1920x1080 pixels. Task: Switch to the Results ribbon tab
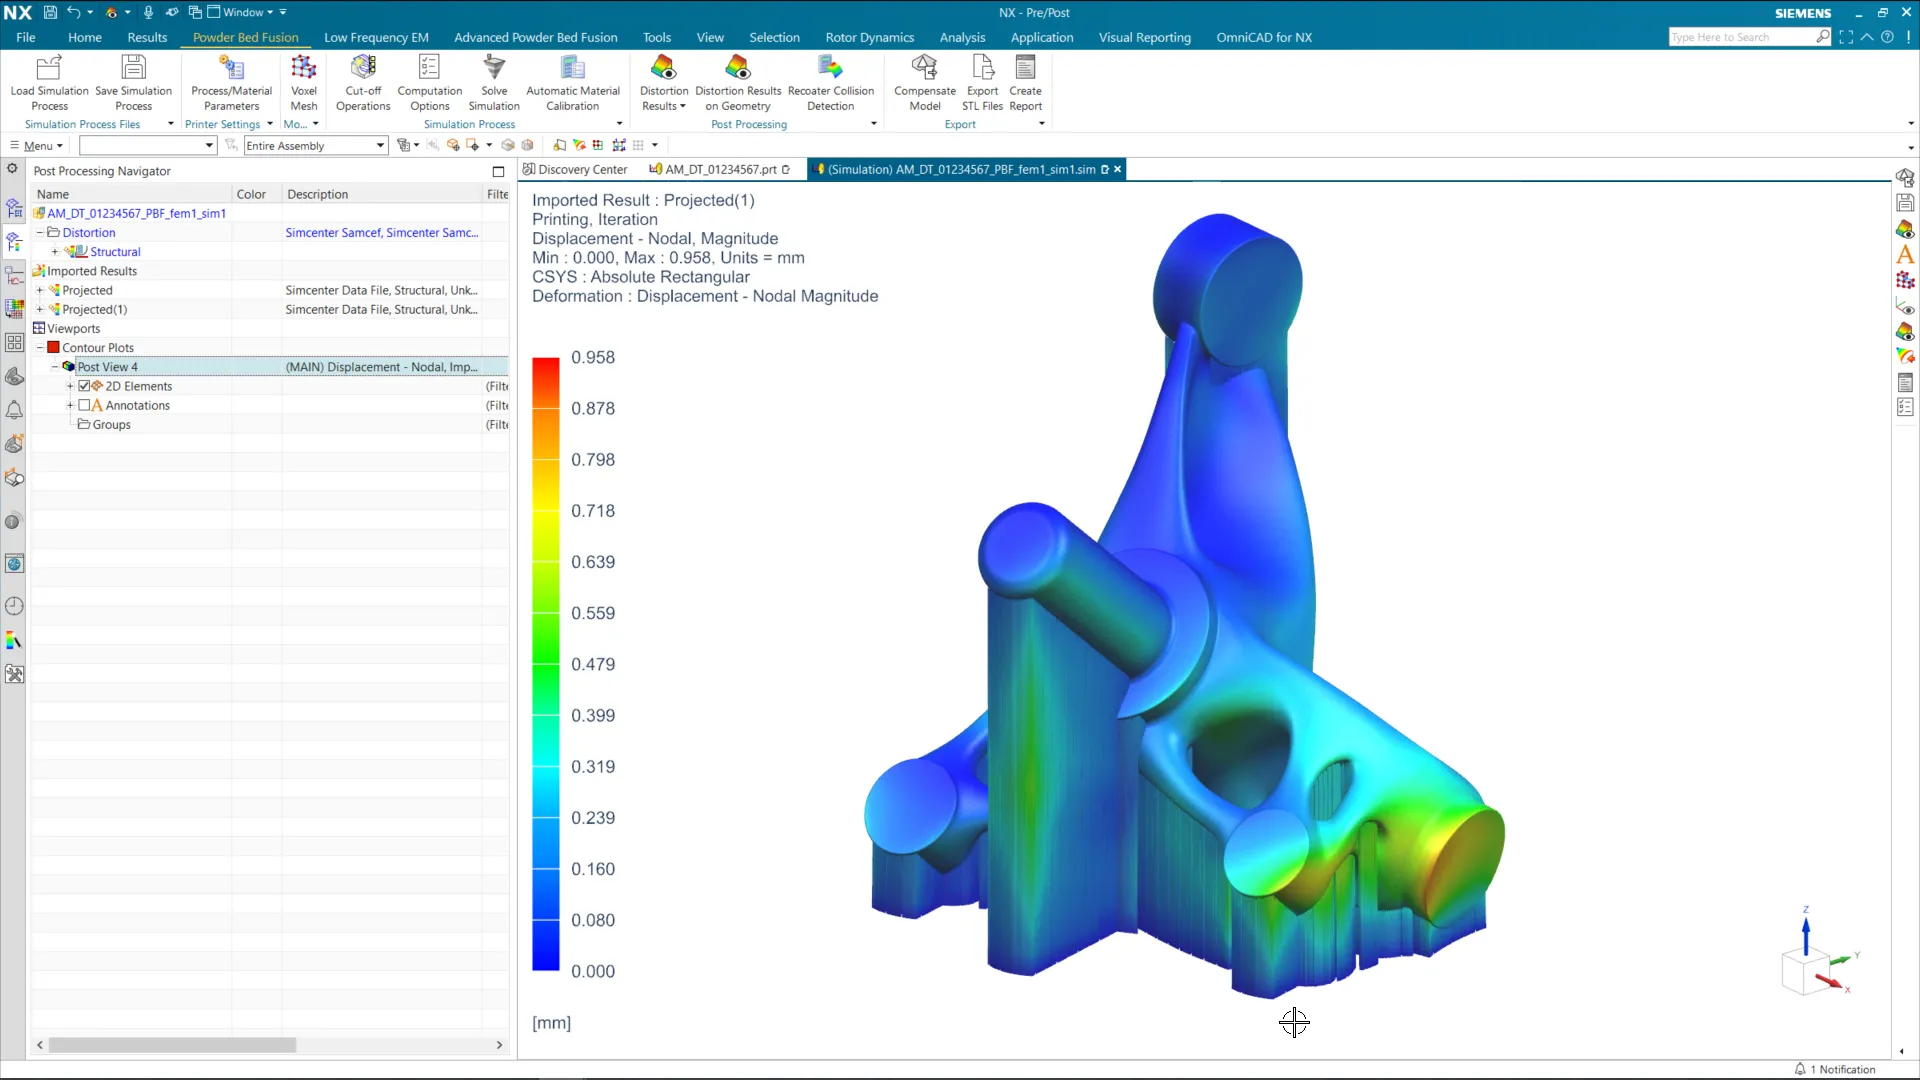tap(147, 37)
